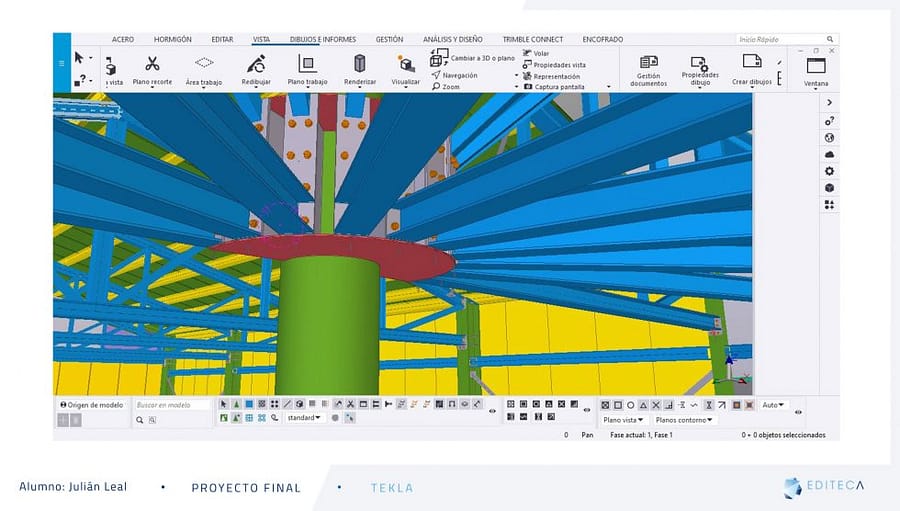
Task: Click the Renderizar rendering icon
Action: pyautogui.click(x=360, y=63)
